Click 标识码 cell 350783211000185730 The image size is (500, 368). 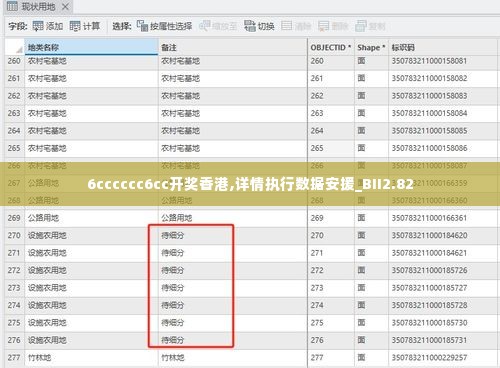pyautogui.click(x=443, y=323)
